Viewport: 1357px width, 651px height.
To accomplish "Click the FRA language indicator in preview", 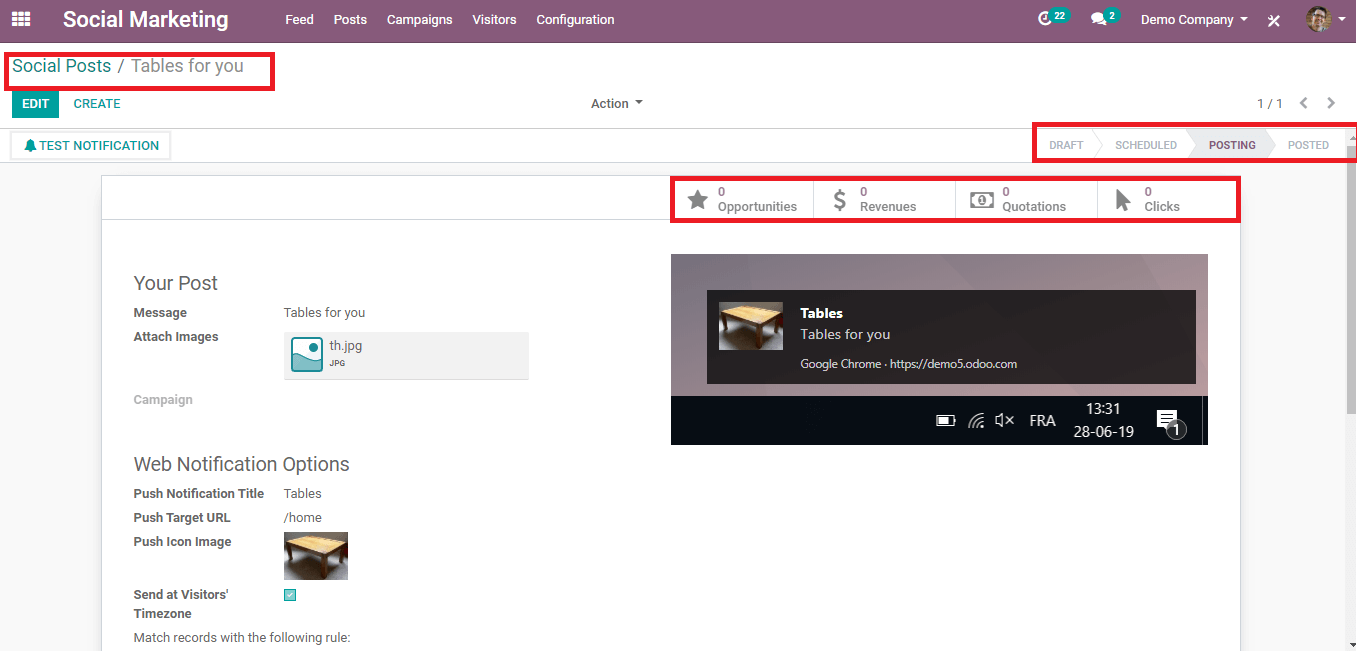I will point(1042,421).
